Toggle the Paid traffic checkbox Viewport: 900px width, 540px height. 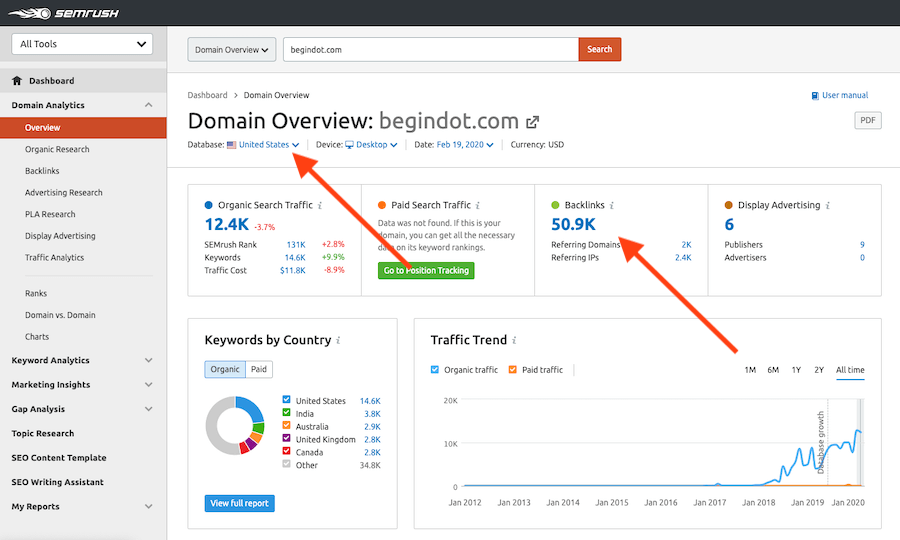(x=513, y=370)
